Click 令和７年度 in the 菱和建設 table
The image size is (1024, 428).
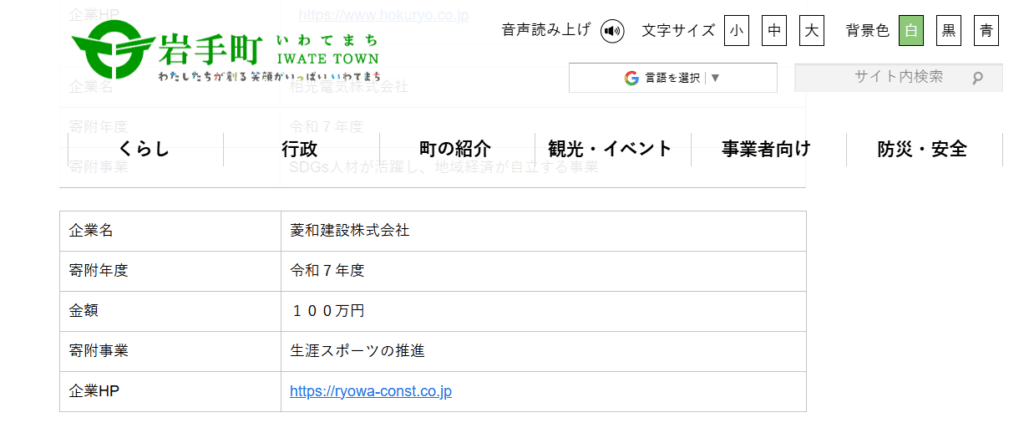(327, 271)
